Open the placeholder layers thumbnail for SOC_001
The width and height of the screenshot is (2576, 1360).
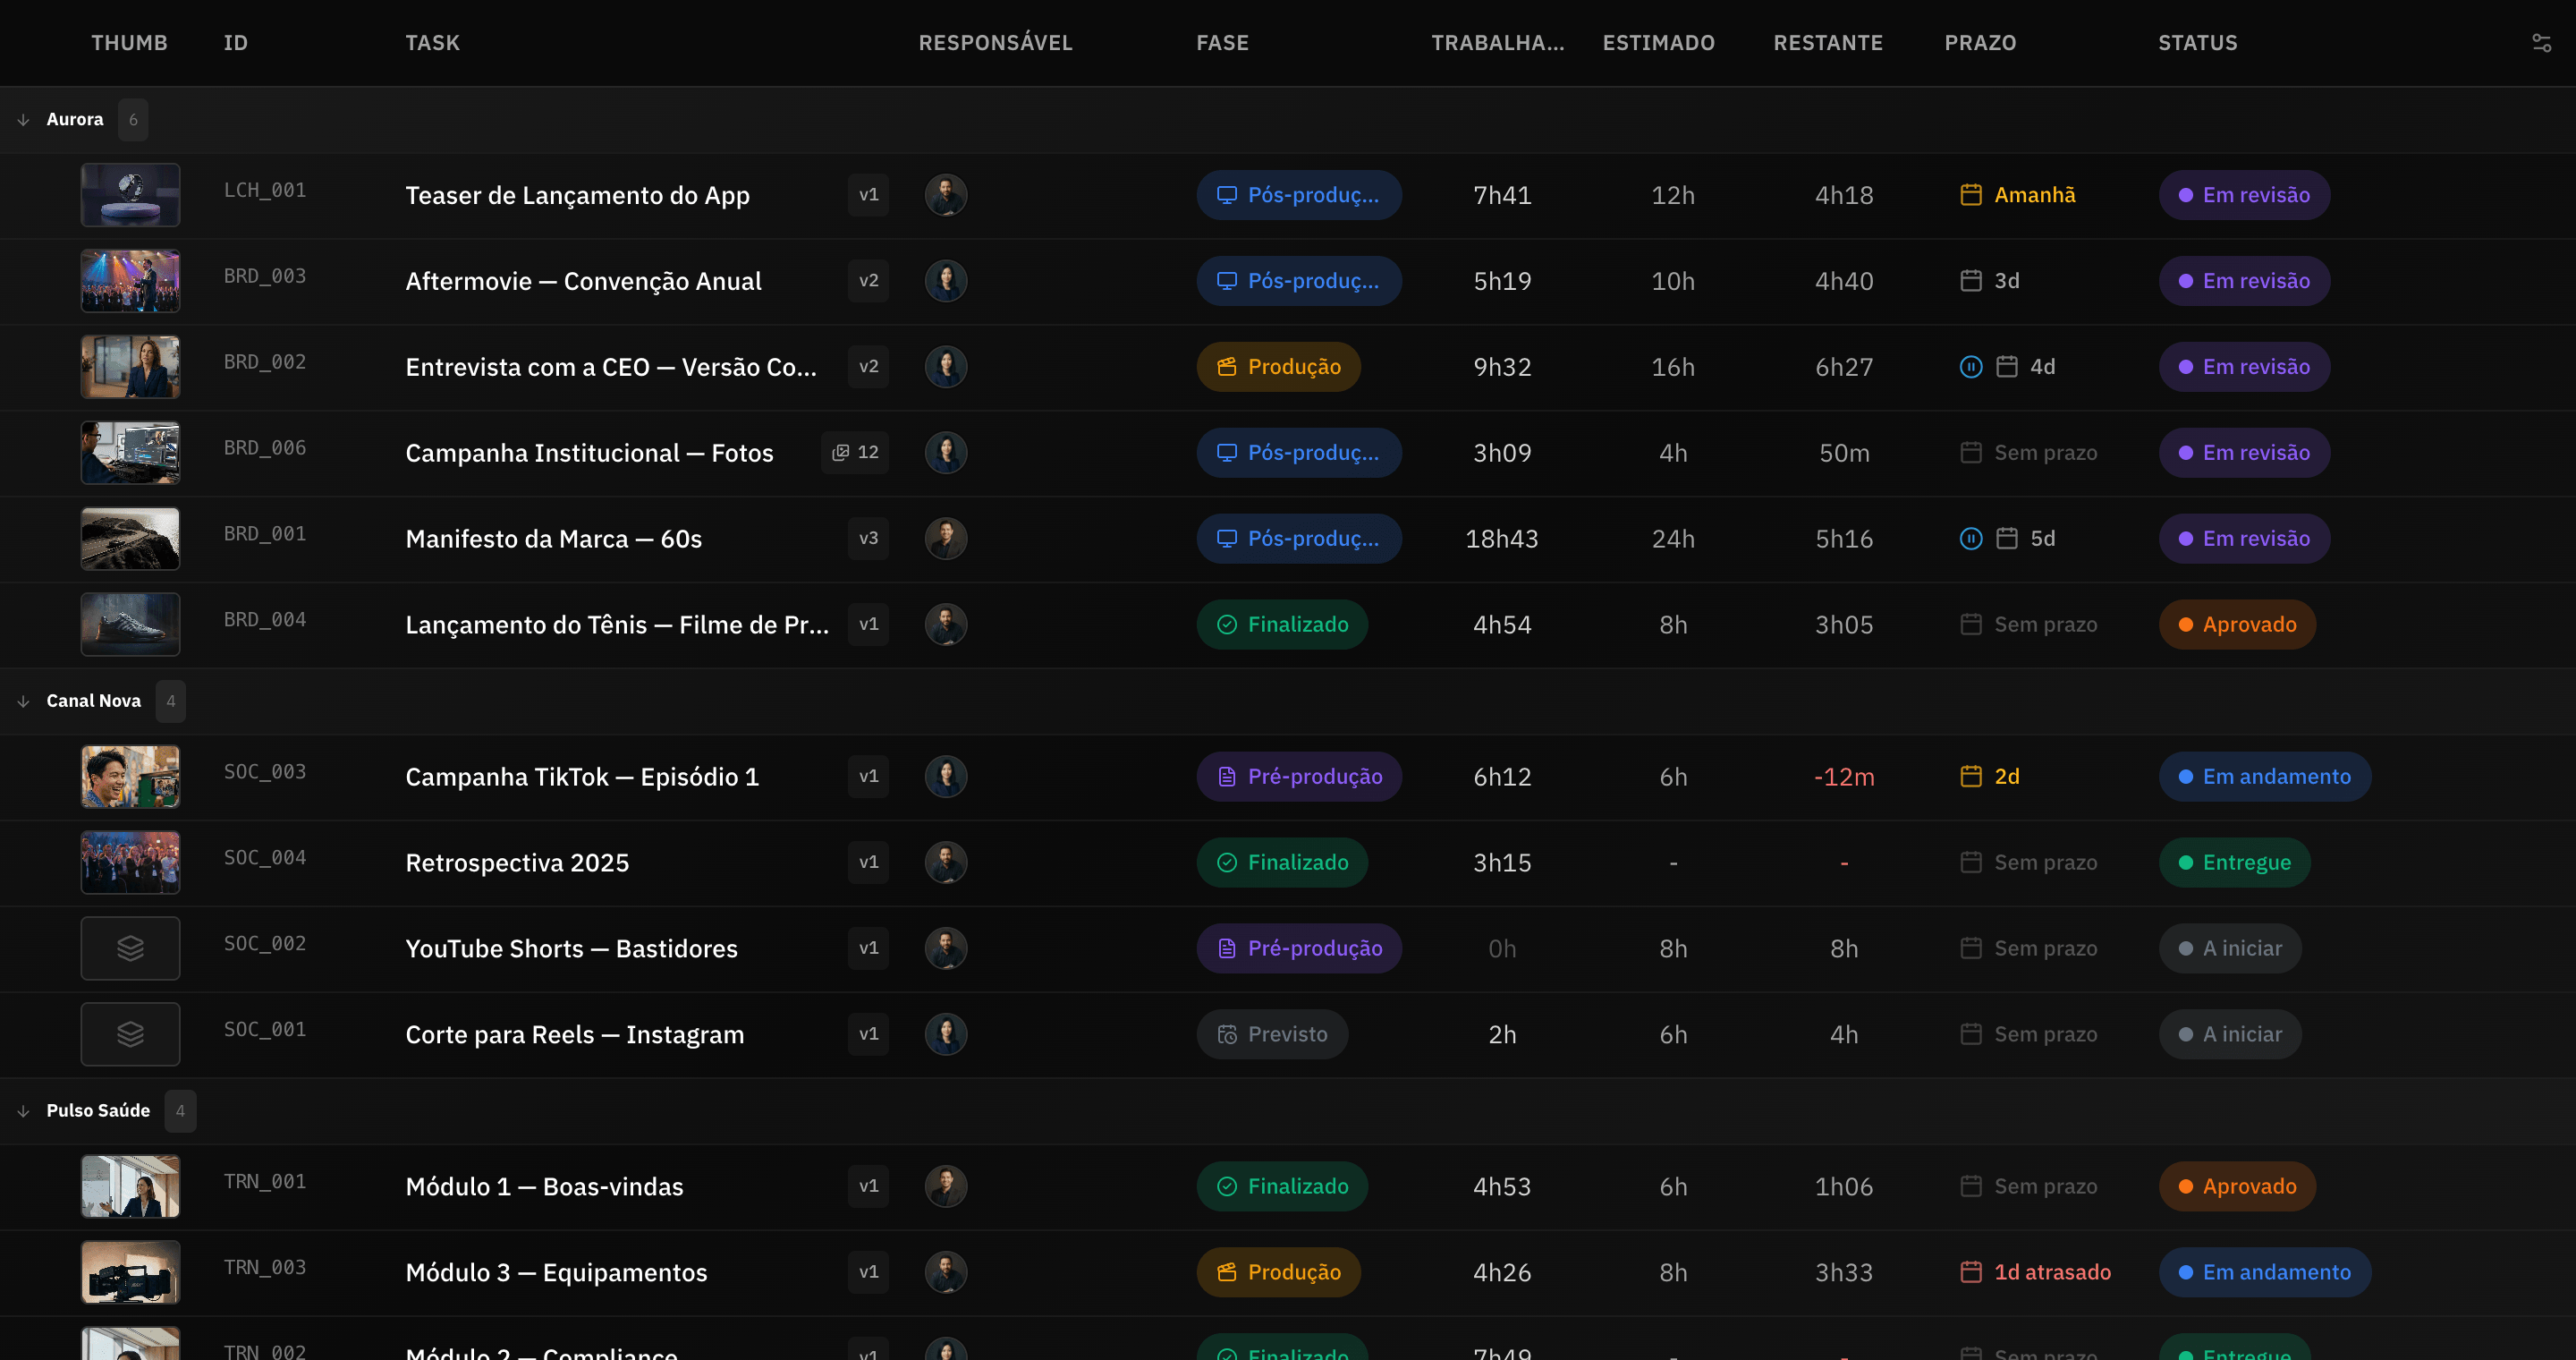tap(130, 1034)
